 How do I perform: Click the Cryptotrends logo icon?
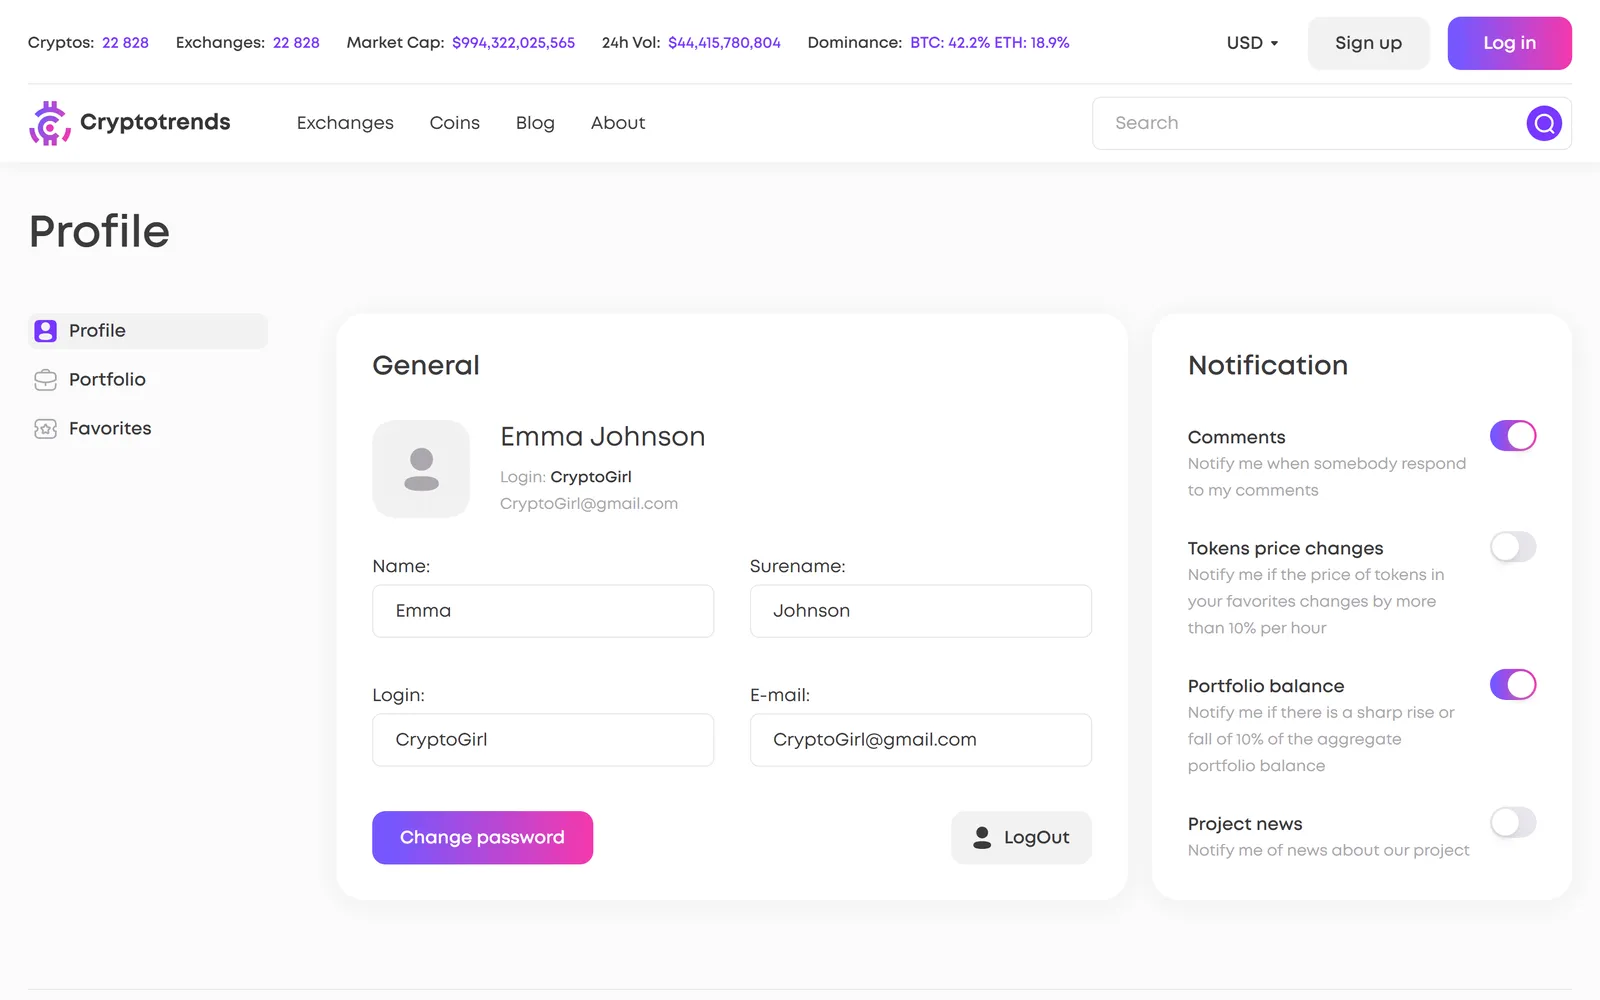(50, 123)
